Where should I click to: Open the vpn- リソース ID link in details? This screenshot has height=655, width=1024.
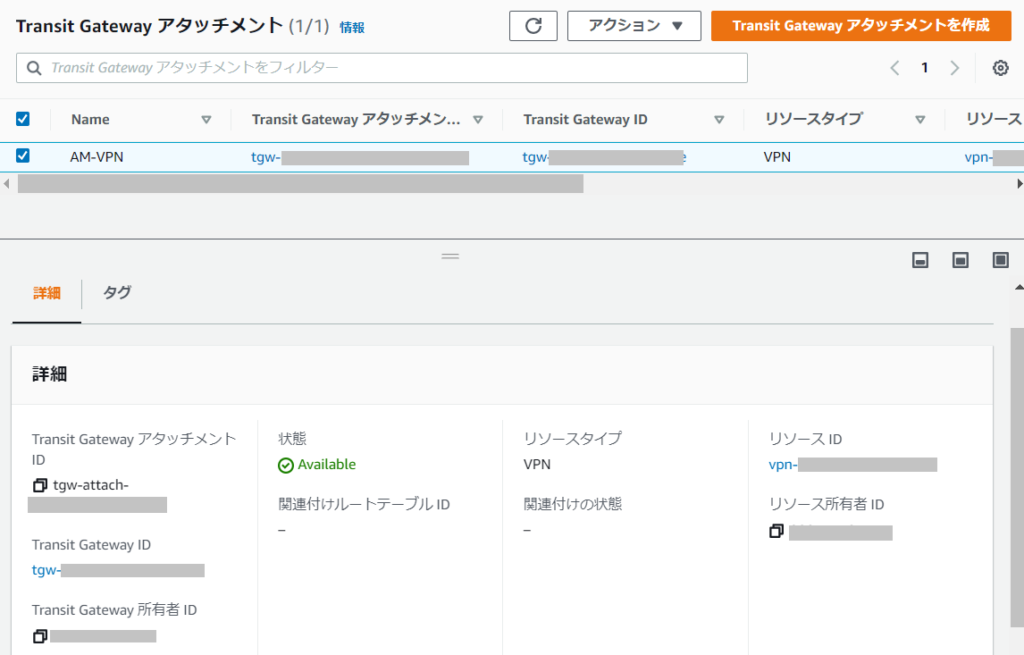[853, 464]
